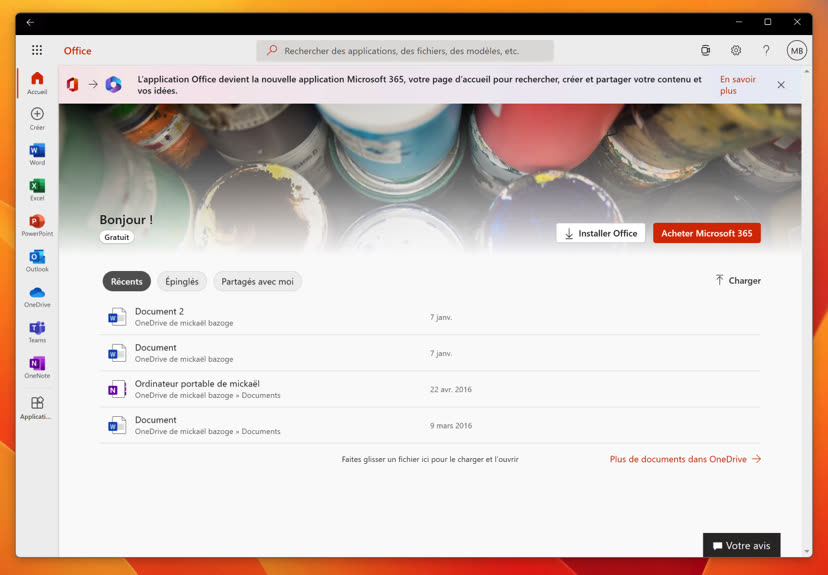Launch Word from the sidebar
The image size is (828, 575).
click(37, 154)
